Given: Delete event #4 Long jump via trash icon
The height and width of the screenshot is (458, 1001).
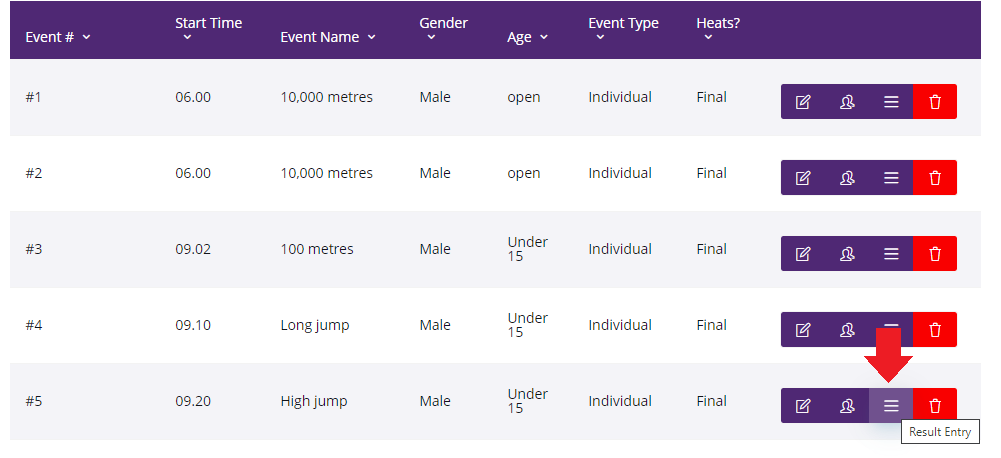Looking at the screenshot, I should click(x=935, y=330).
